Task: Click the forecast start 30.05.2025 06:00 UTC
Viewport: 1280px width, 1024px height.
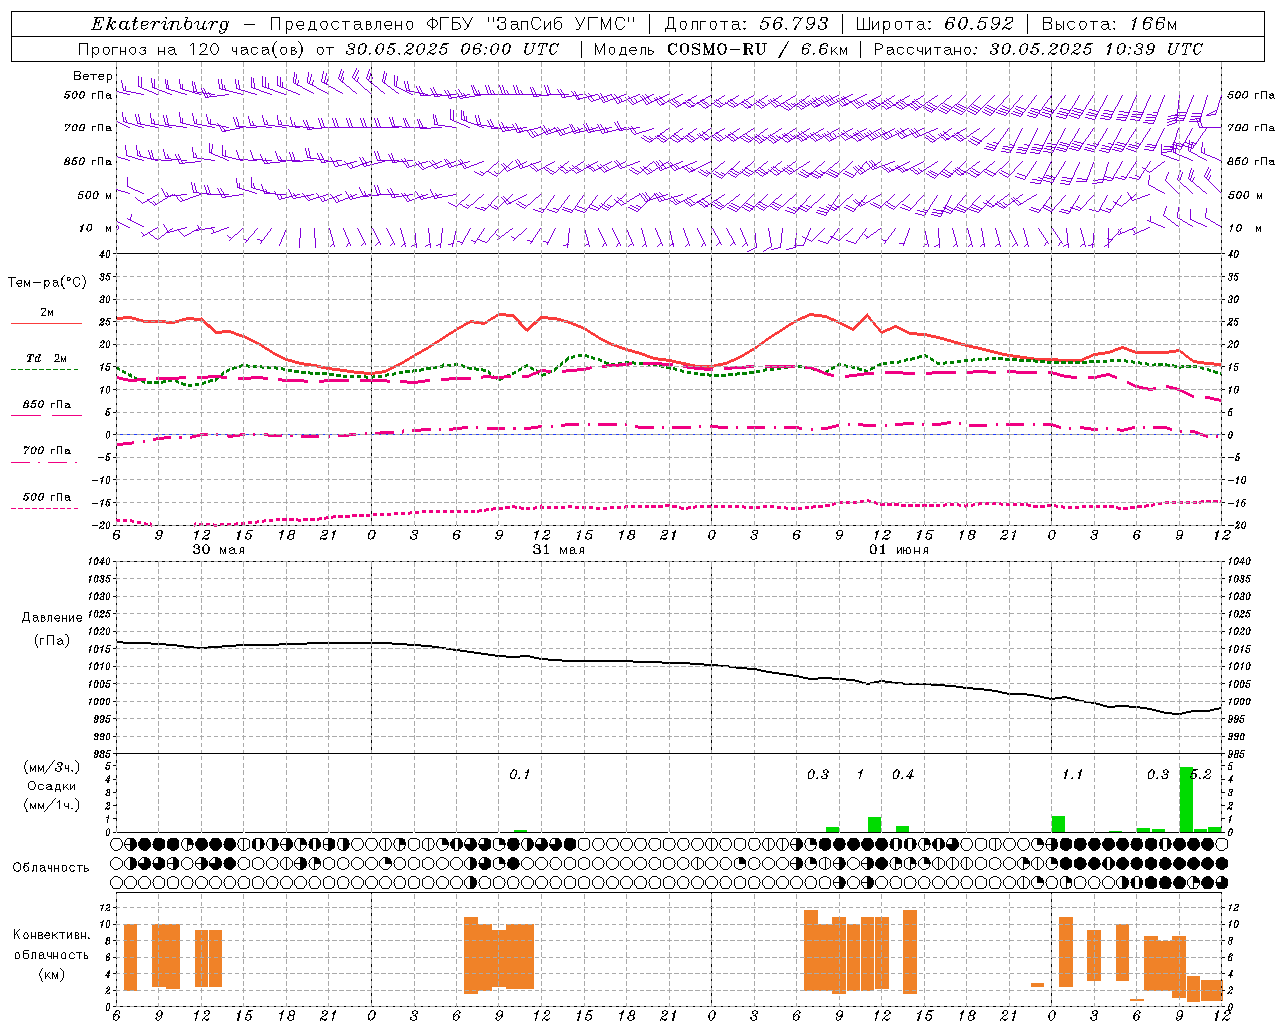Action: point(452,49)
